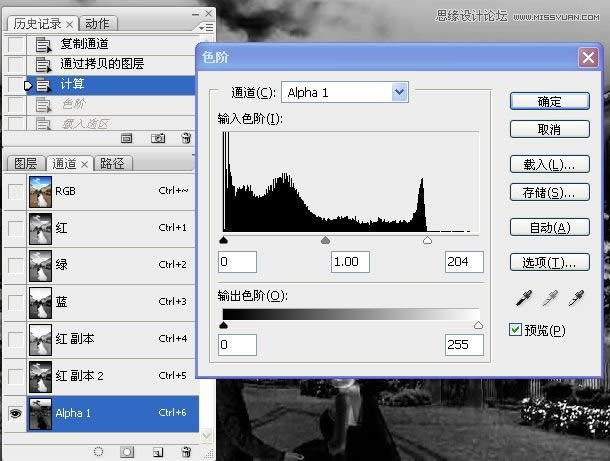The width and height of the screenshot is (610, 461).
Task: Switch to the 图层 layers tab
Action: click(25, 164)
